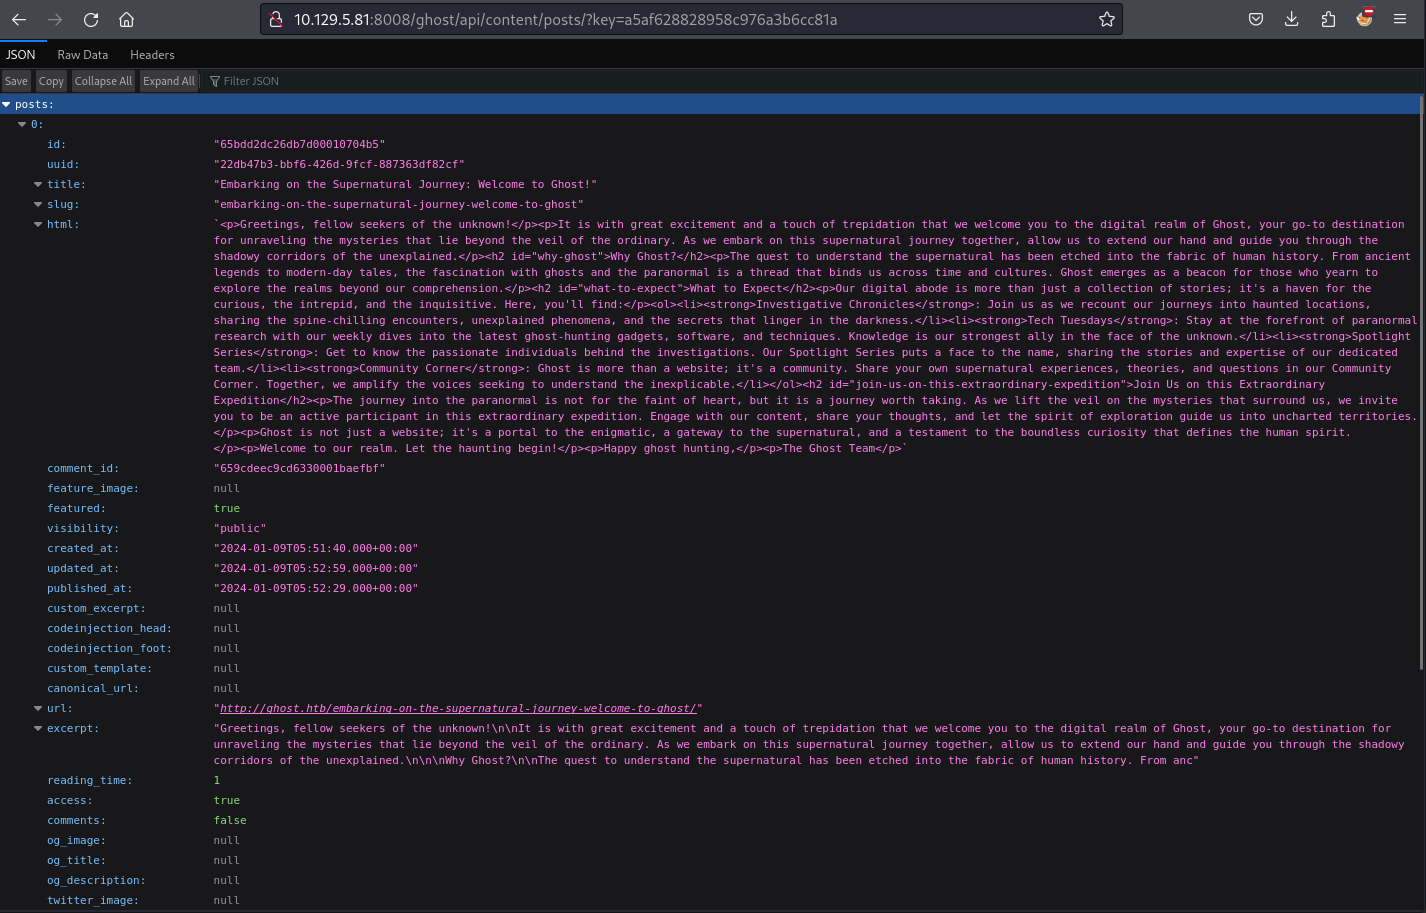Click the address bar URL
Image resolution: width=1426 pixels, height=913 pixels.
tap(565, 19)
